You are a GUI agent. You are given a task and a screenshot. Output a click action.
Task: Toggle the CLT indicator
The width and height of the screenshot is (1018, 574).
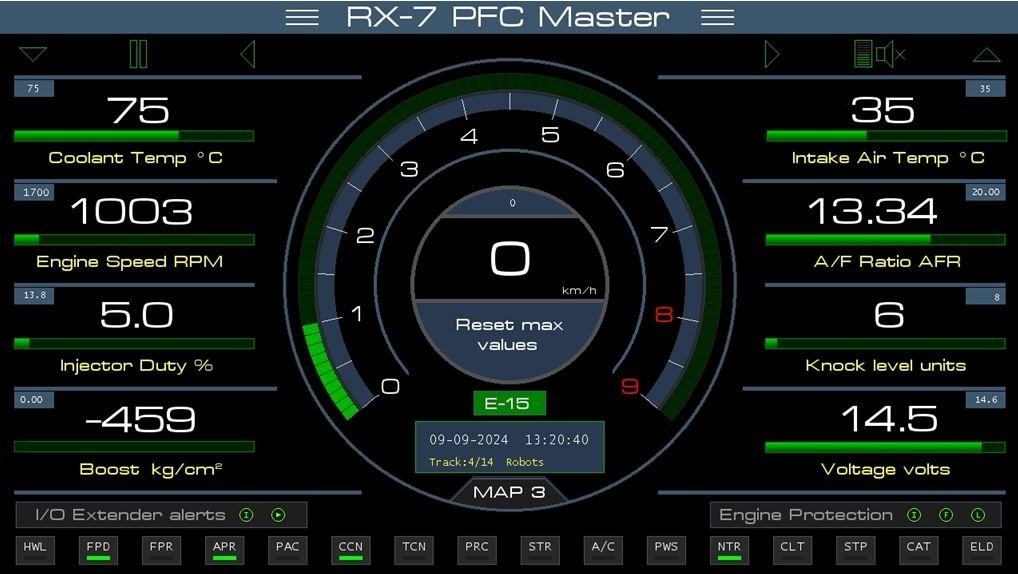[792, 549]
